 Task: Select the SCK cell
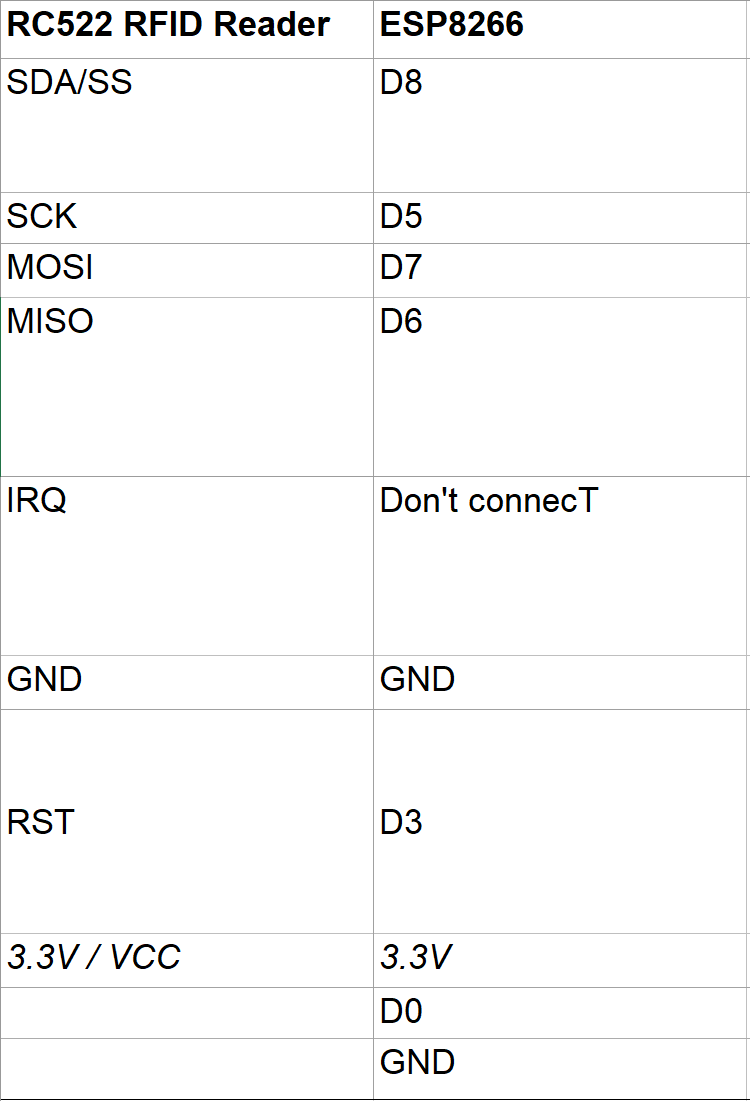coord(42,217)
